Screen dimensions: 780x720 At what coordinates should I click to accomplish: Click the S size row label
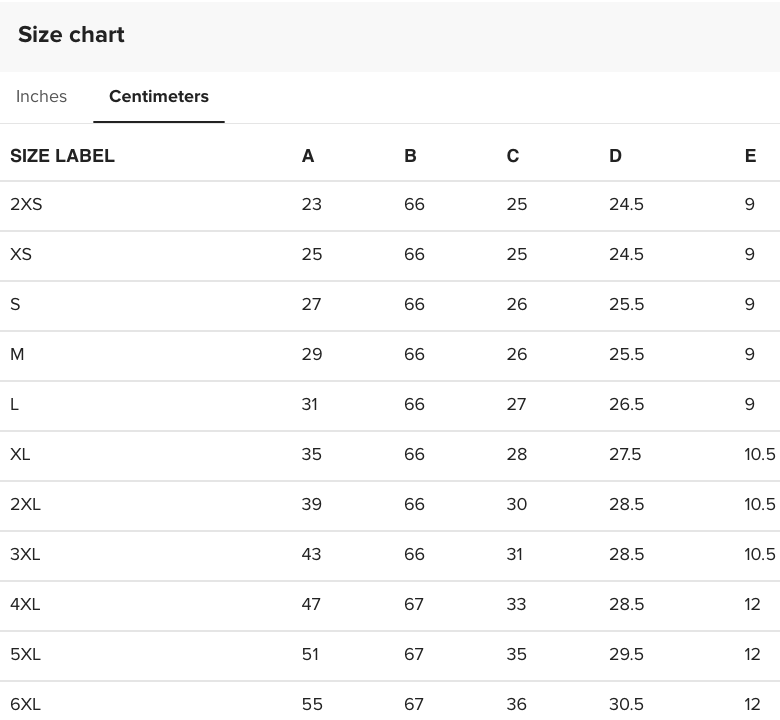coord(15,305)
